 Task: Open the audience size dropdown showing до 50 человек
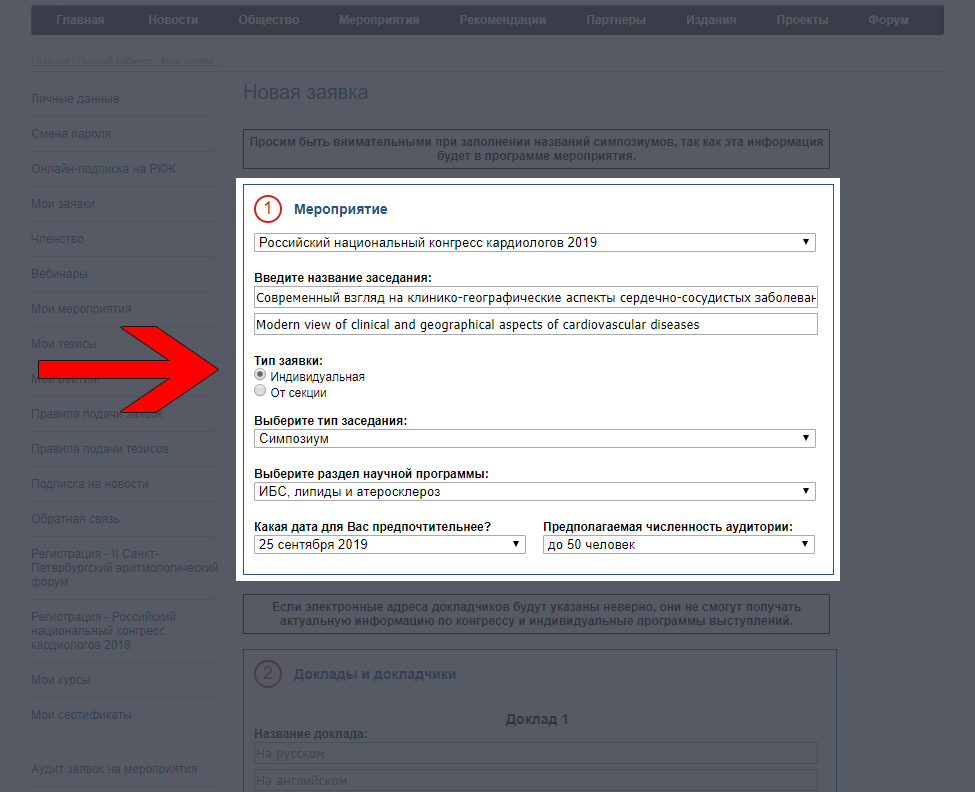pos(679,545)
